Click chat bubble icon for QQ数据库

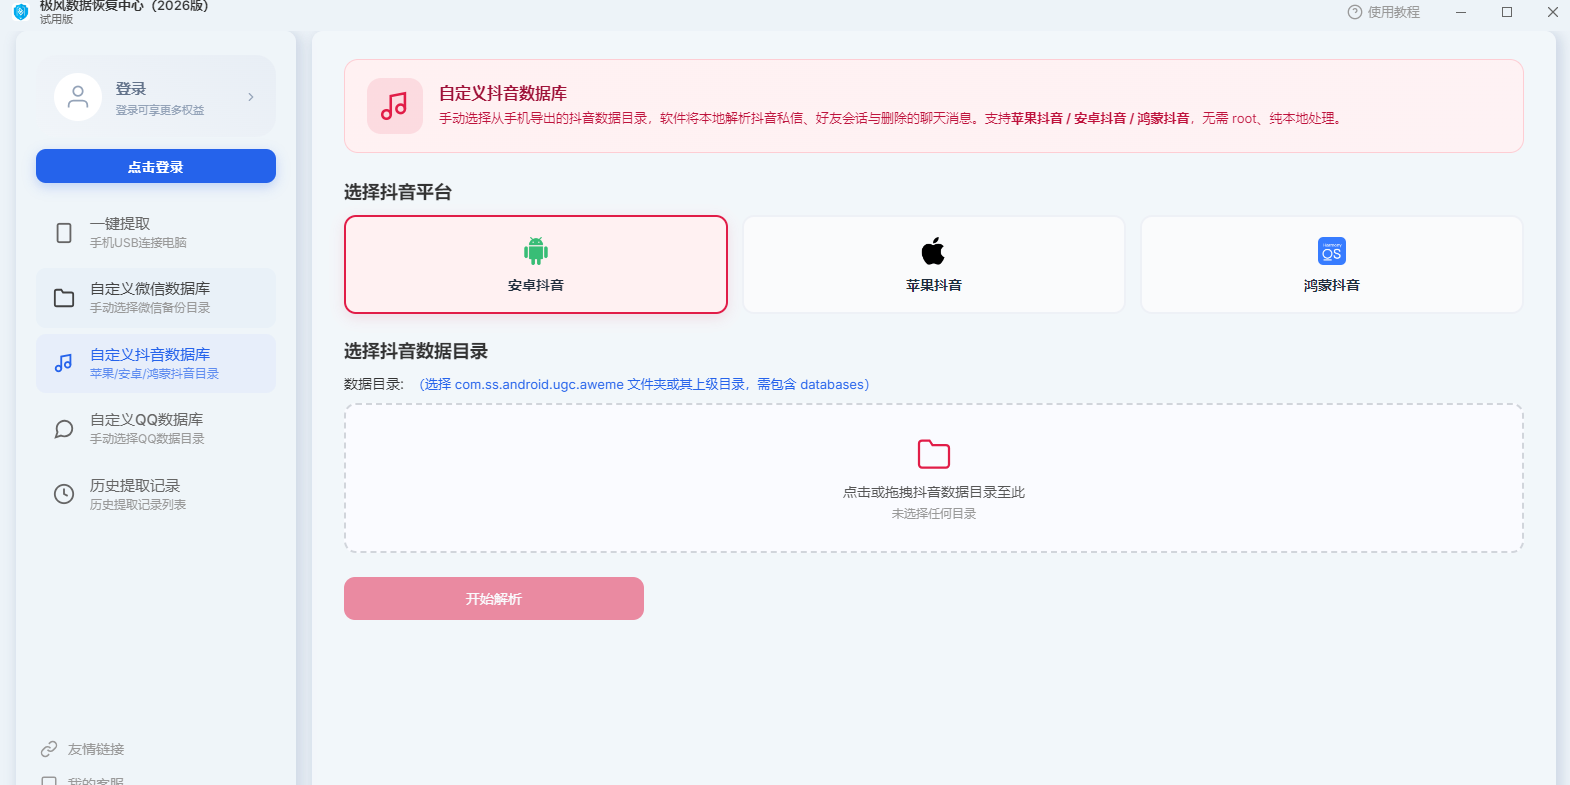point(64,429)
